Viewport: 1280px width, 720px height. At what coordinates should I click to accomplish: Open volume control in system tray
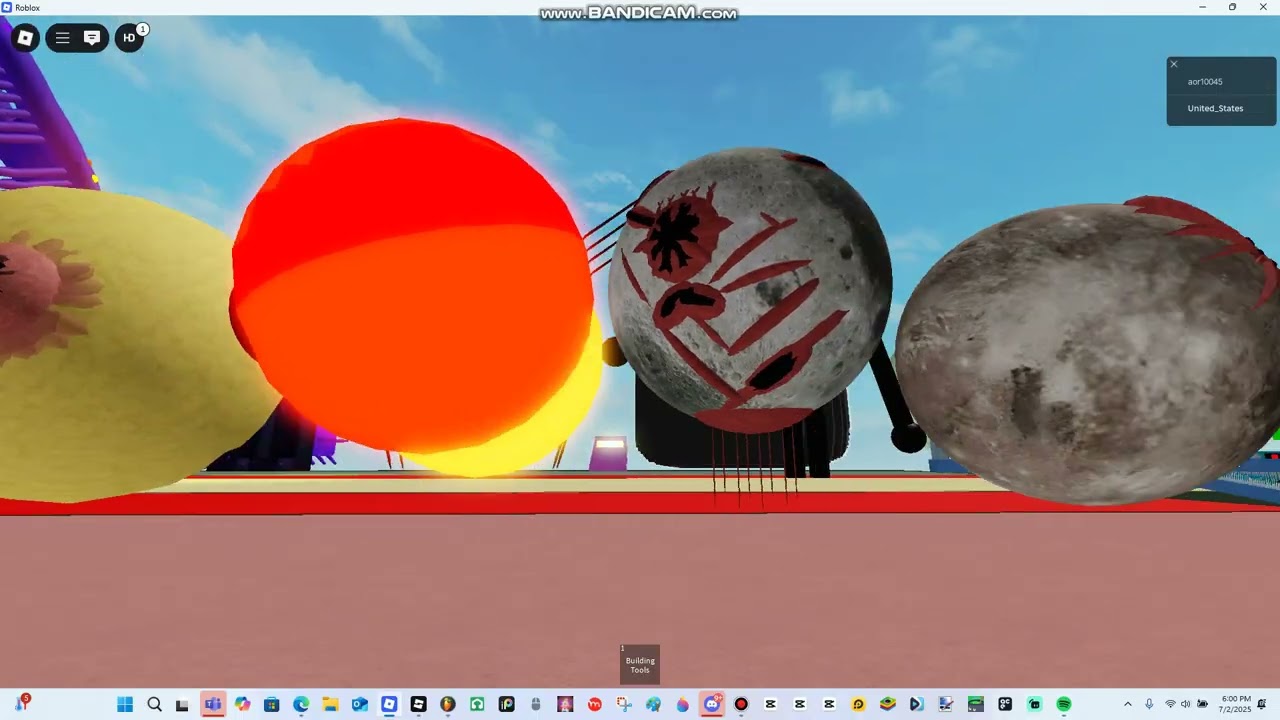(x=1185, y=705)
